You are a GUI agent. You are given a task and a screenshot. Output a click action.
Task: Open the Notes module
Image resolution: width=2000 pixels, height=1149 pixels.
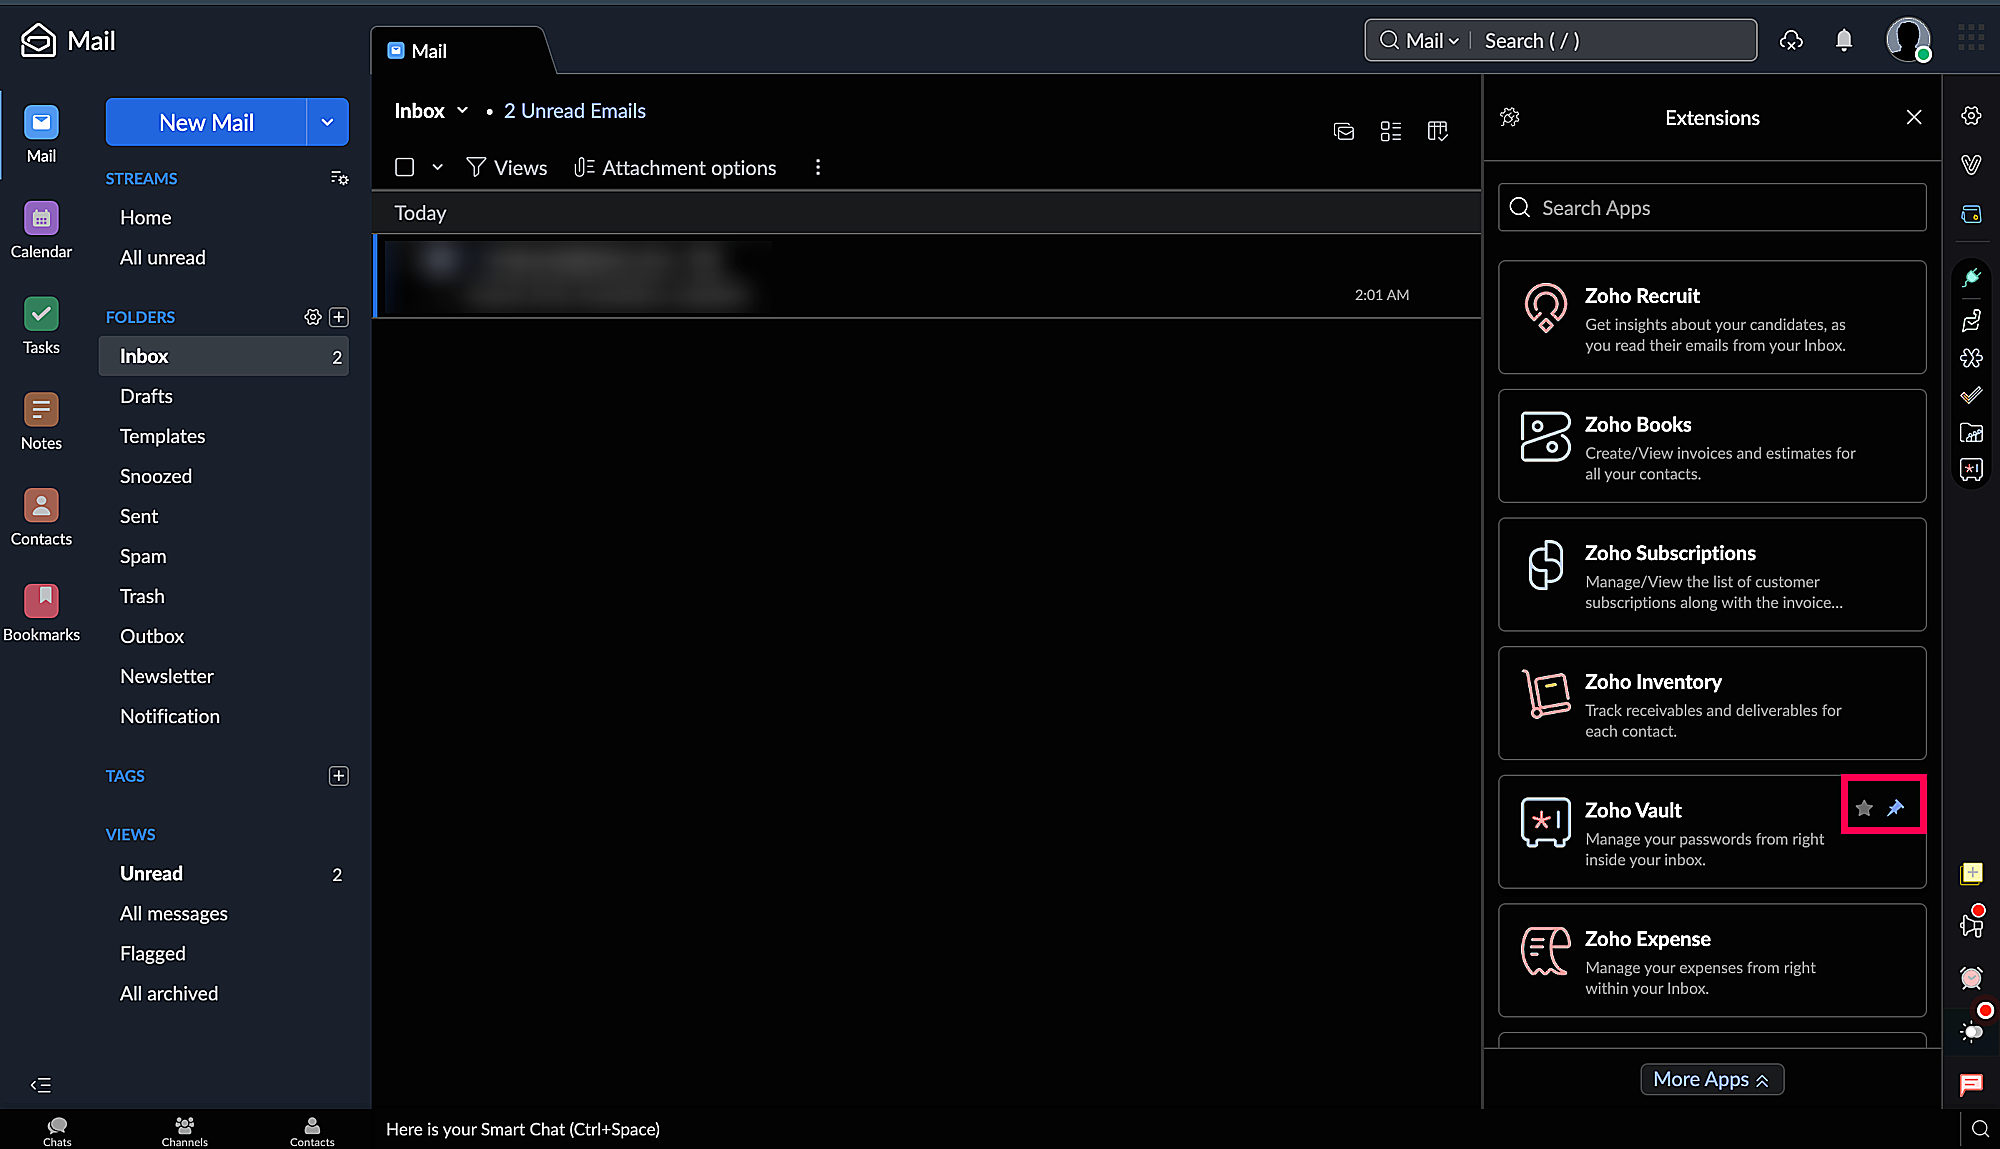[x=41, y=422]
